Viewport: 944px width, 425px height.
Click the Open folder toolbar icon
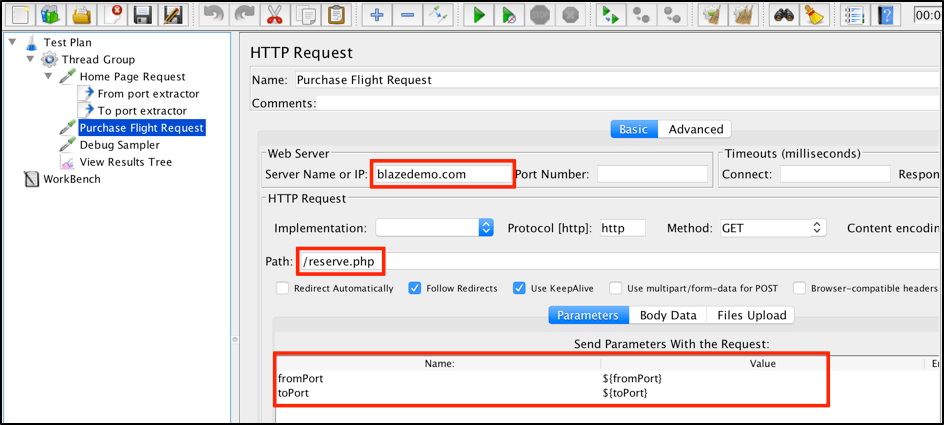tap(82, 15)
